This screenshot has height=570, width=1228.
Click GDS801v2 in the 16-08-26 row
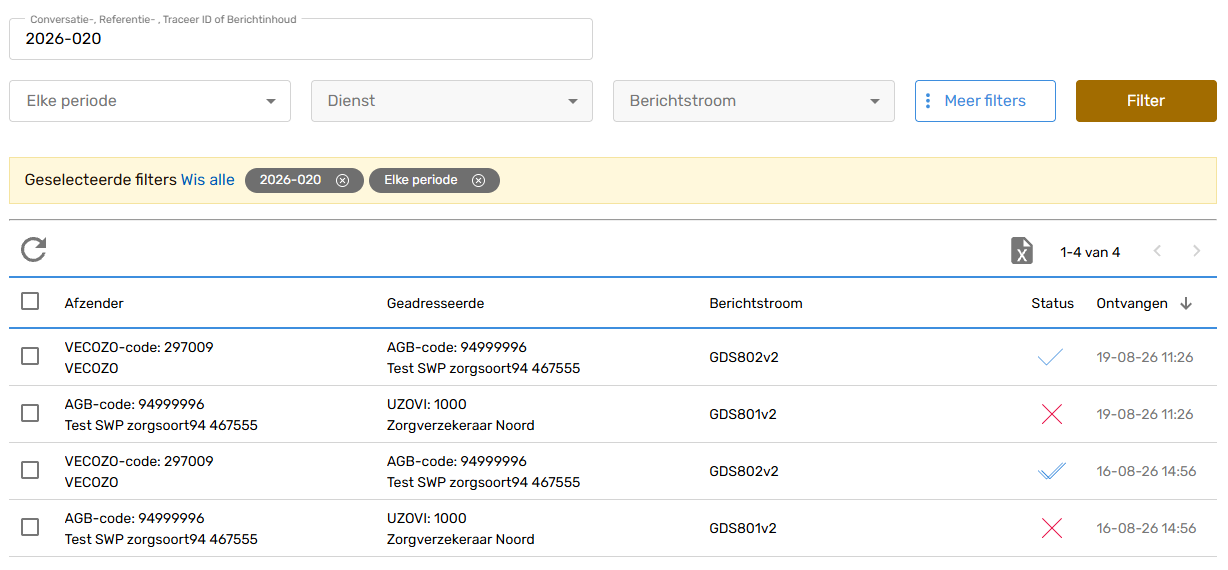743,528
